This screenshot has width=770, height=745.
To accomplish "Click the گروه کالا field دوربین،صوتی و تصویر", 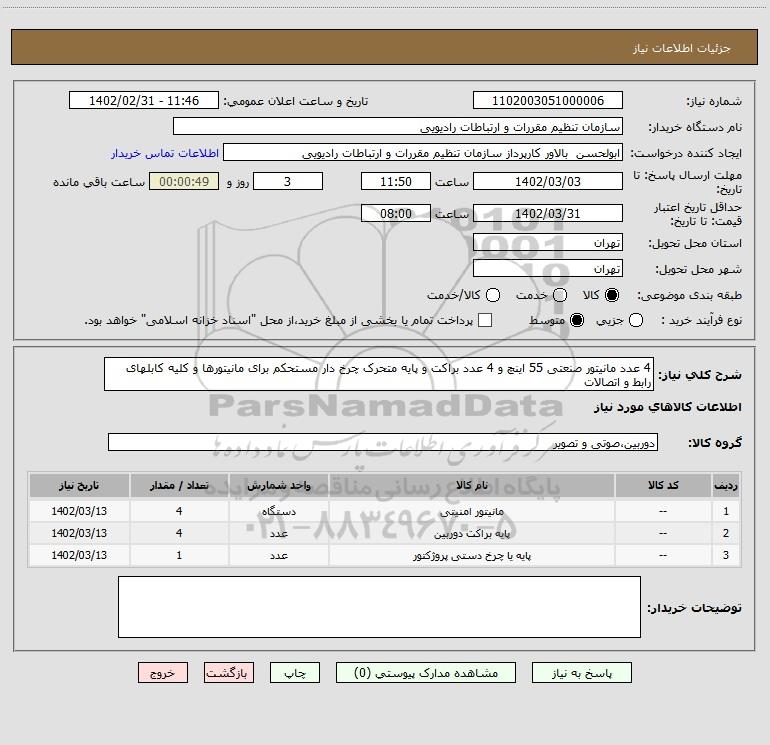I will click(383, 442).
